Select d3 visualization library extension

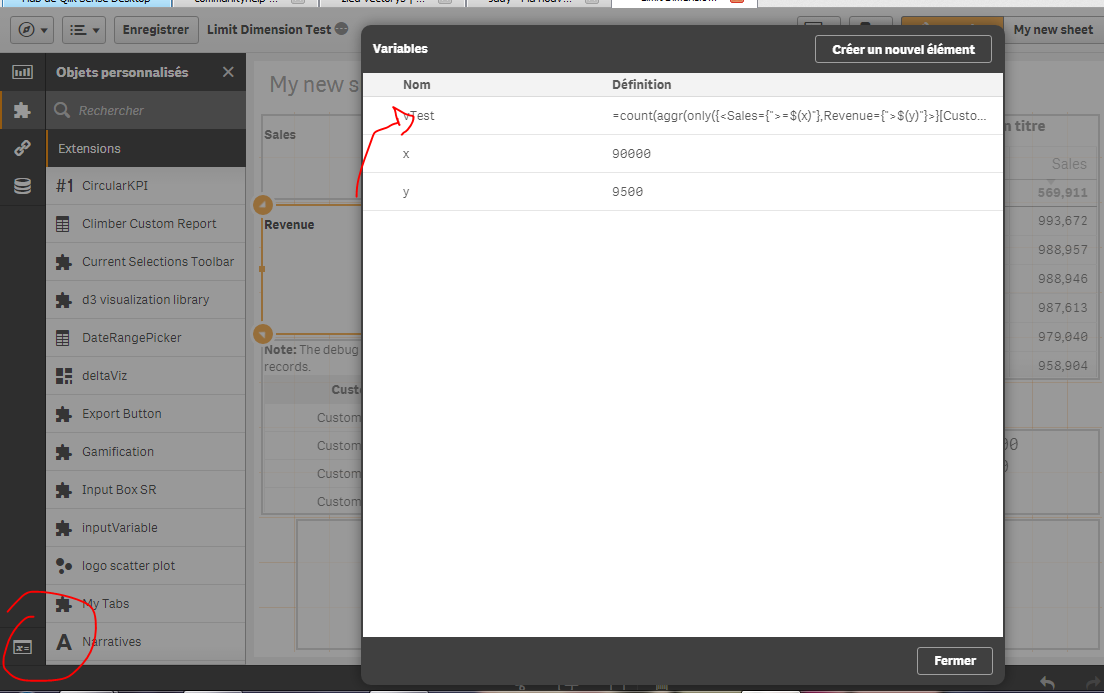146,300
